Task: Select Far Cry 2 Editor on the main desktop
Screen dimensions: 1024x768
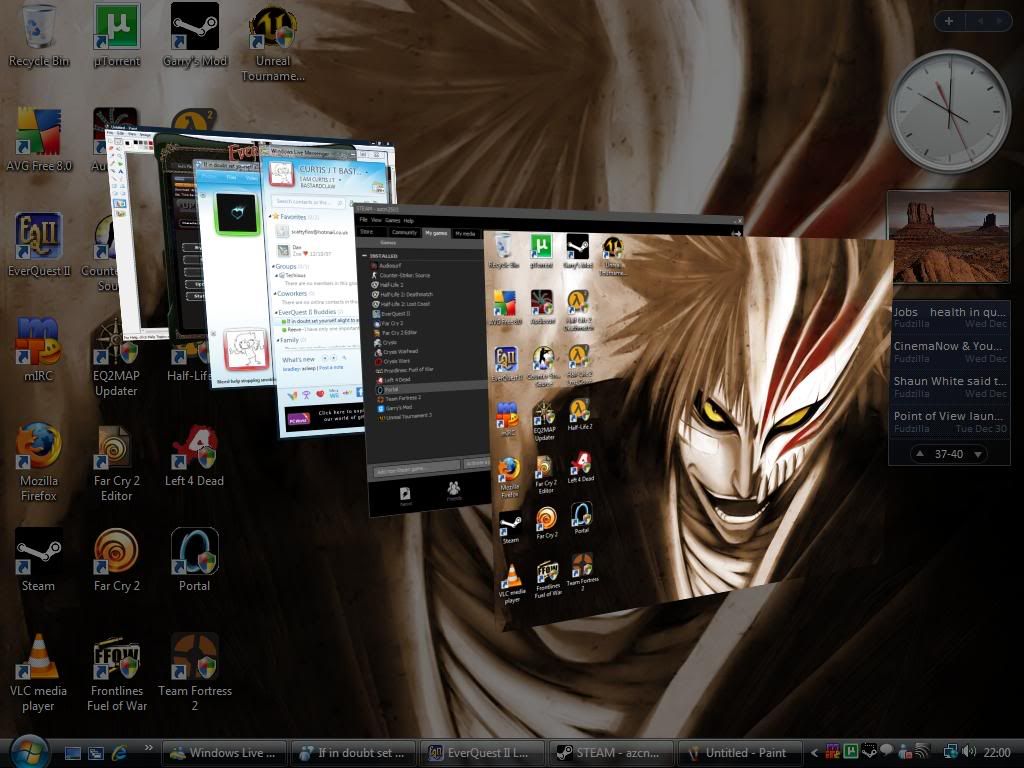Action: click(116, 462)
